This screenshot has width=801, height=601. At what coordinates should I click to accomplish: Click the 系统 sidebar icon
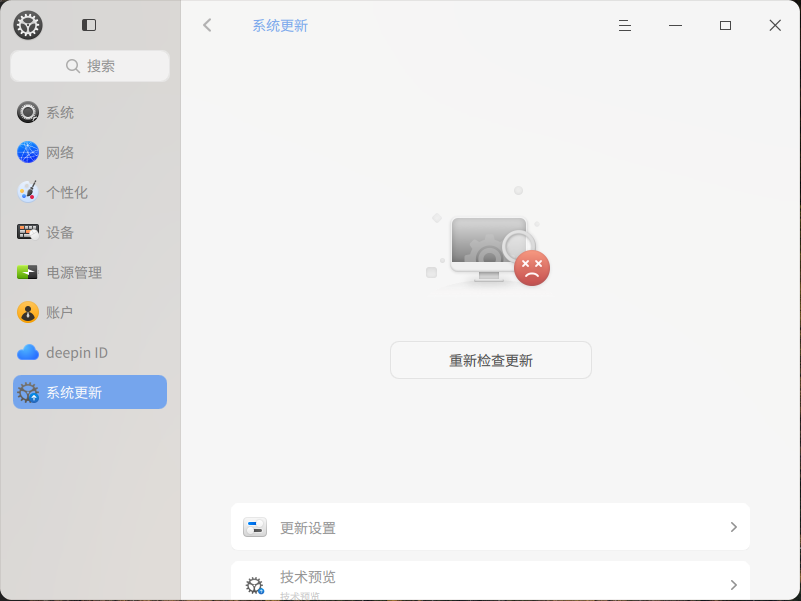point(28,112)
